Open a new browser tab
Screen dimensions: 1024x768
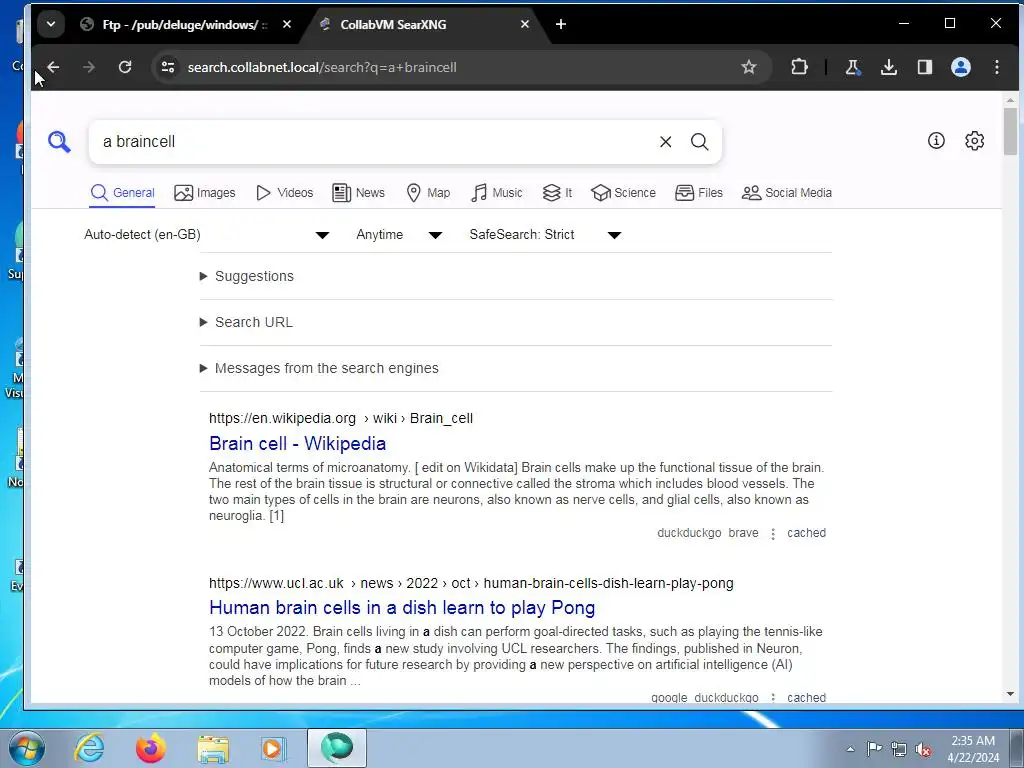pos(561,24)
